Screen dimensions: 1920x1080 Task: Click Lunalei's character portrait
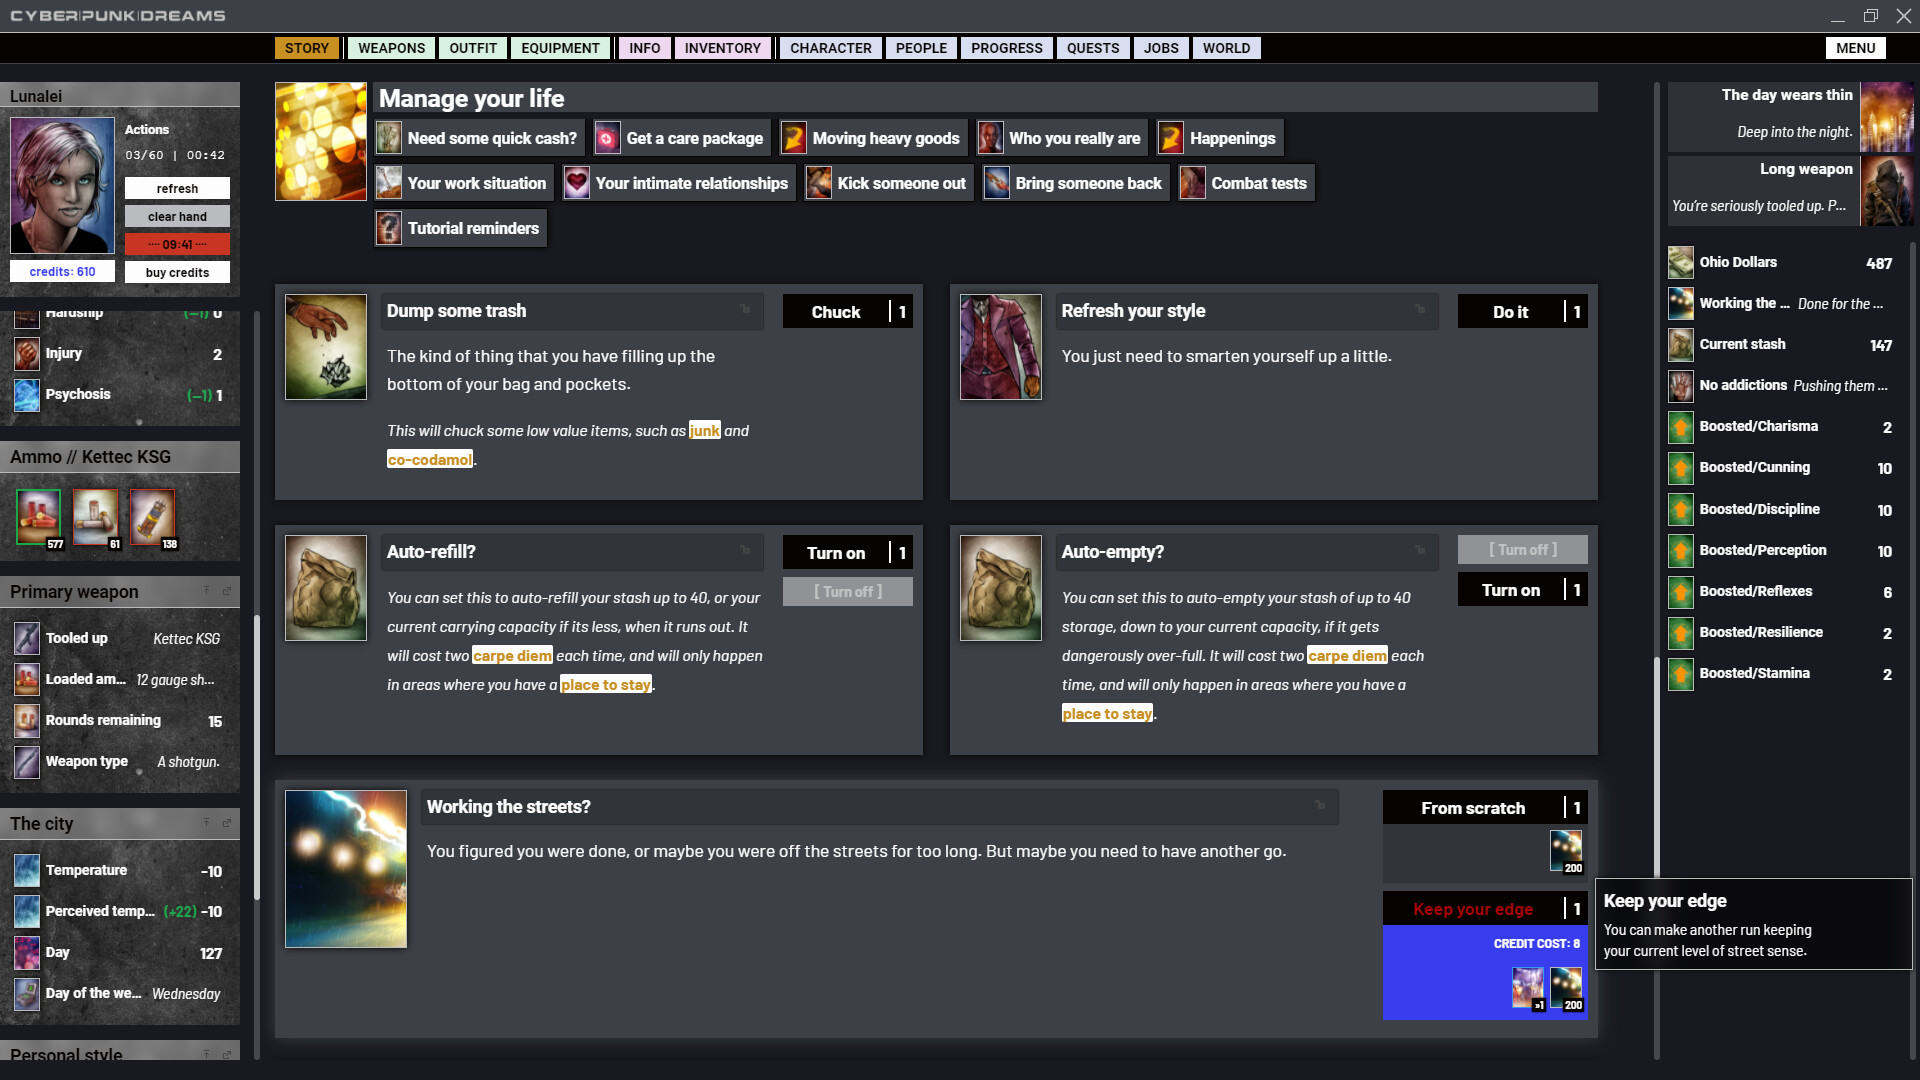click(x=62, y=185)
